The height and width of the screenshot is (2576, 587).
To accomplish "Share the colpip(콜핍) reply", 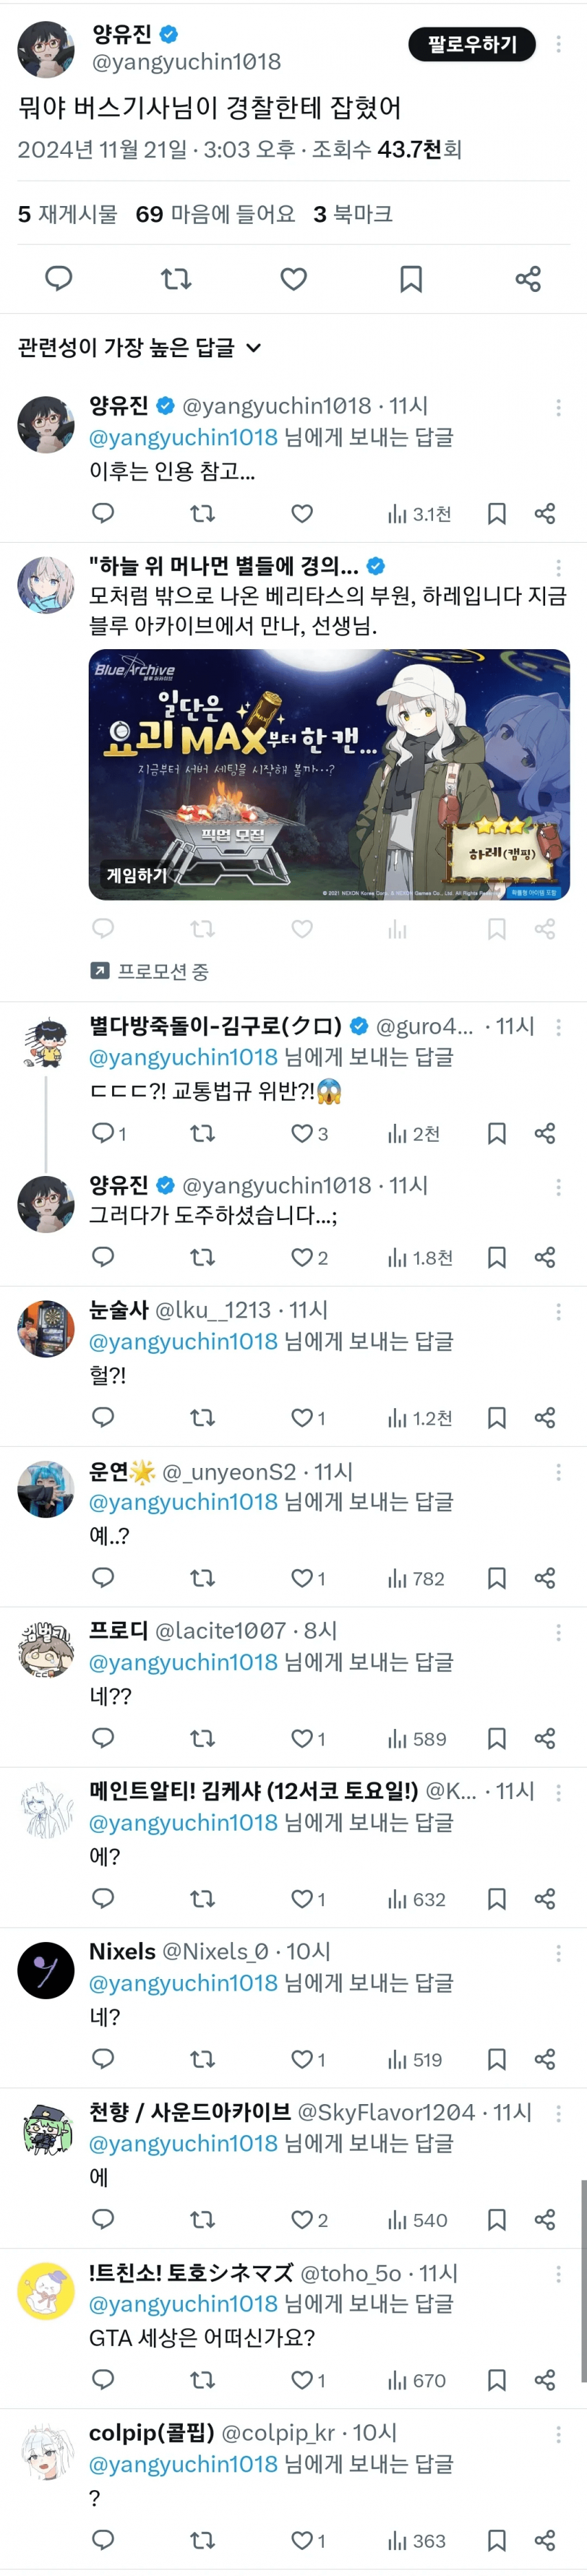I will 544,2540.
